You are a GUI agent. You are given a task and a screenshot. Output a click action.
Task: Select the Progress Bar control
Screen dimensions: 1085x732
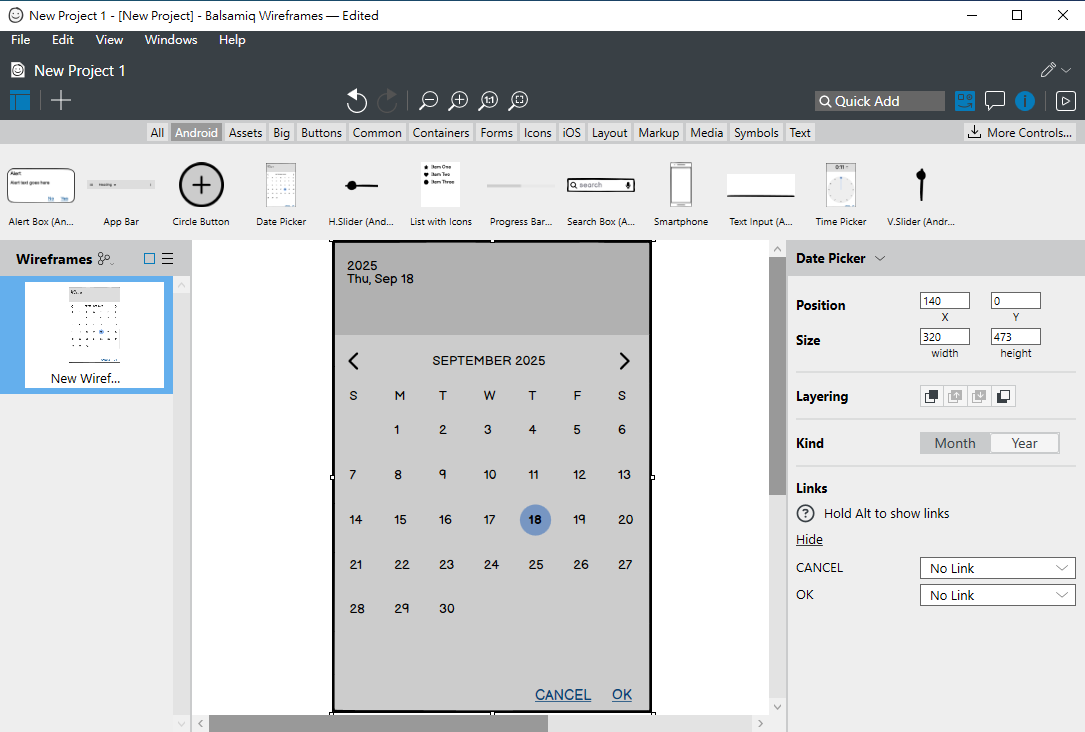pos(521,196)
